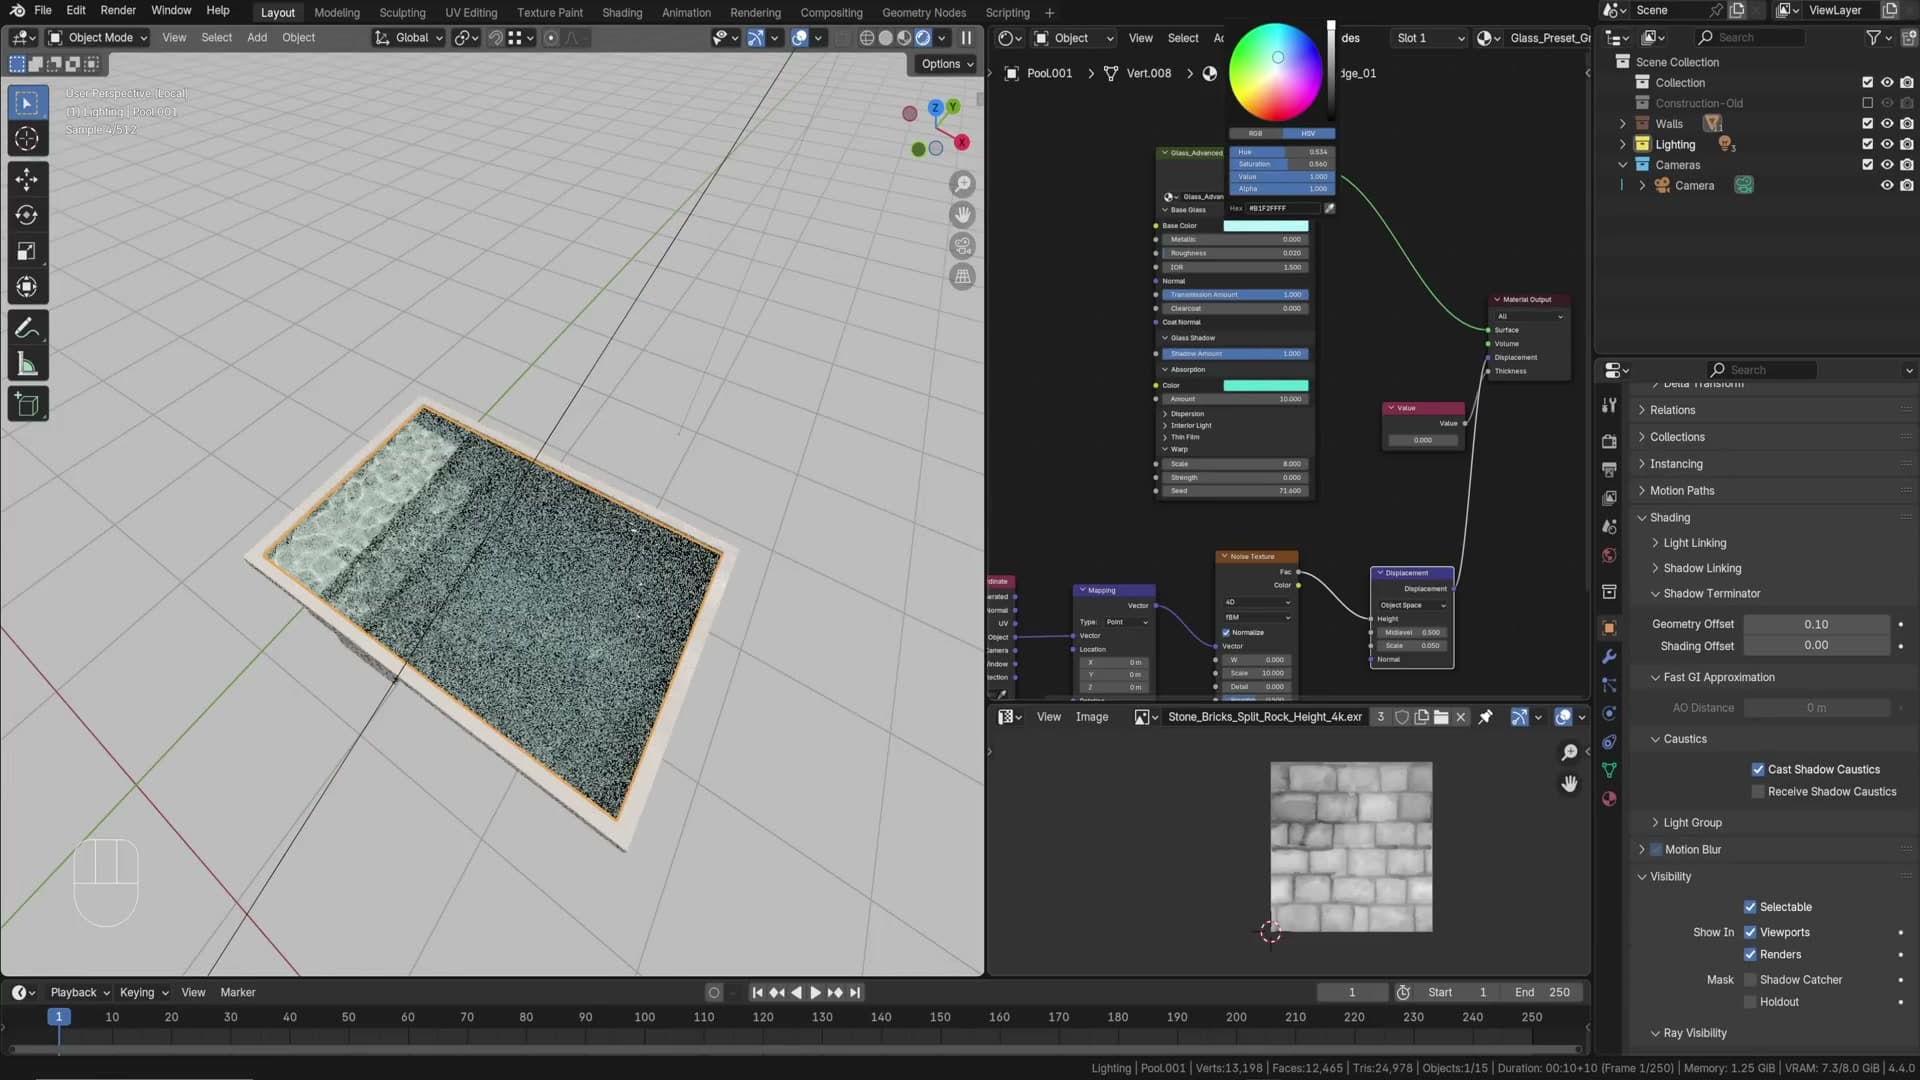
Task: Open the outliner filter funnel
Action: tap(1873, 37)
